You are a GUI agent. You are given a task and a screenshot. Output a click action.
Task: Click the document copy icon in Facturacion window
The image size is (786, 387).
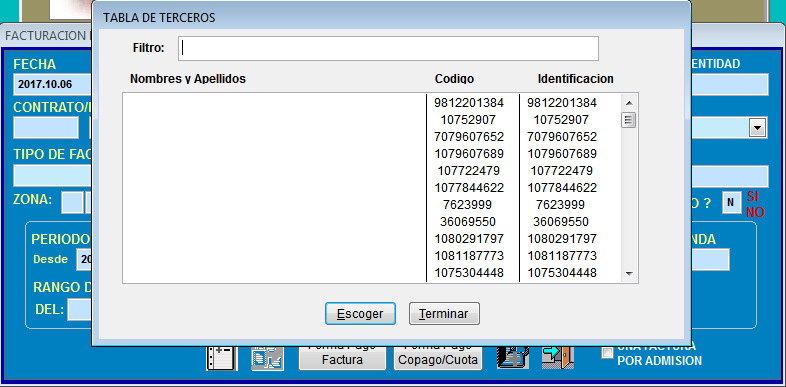tap(267, 358)
